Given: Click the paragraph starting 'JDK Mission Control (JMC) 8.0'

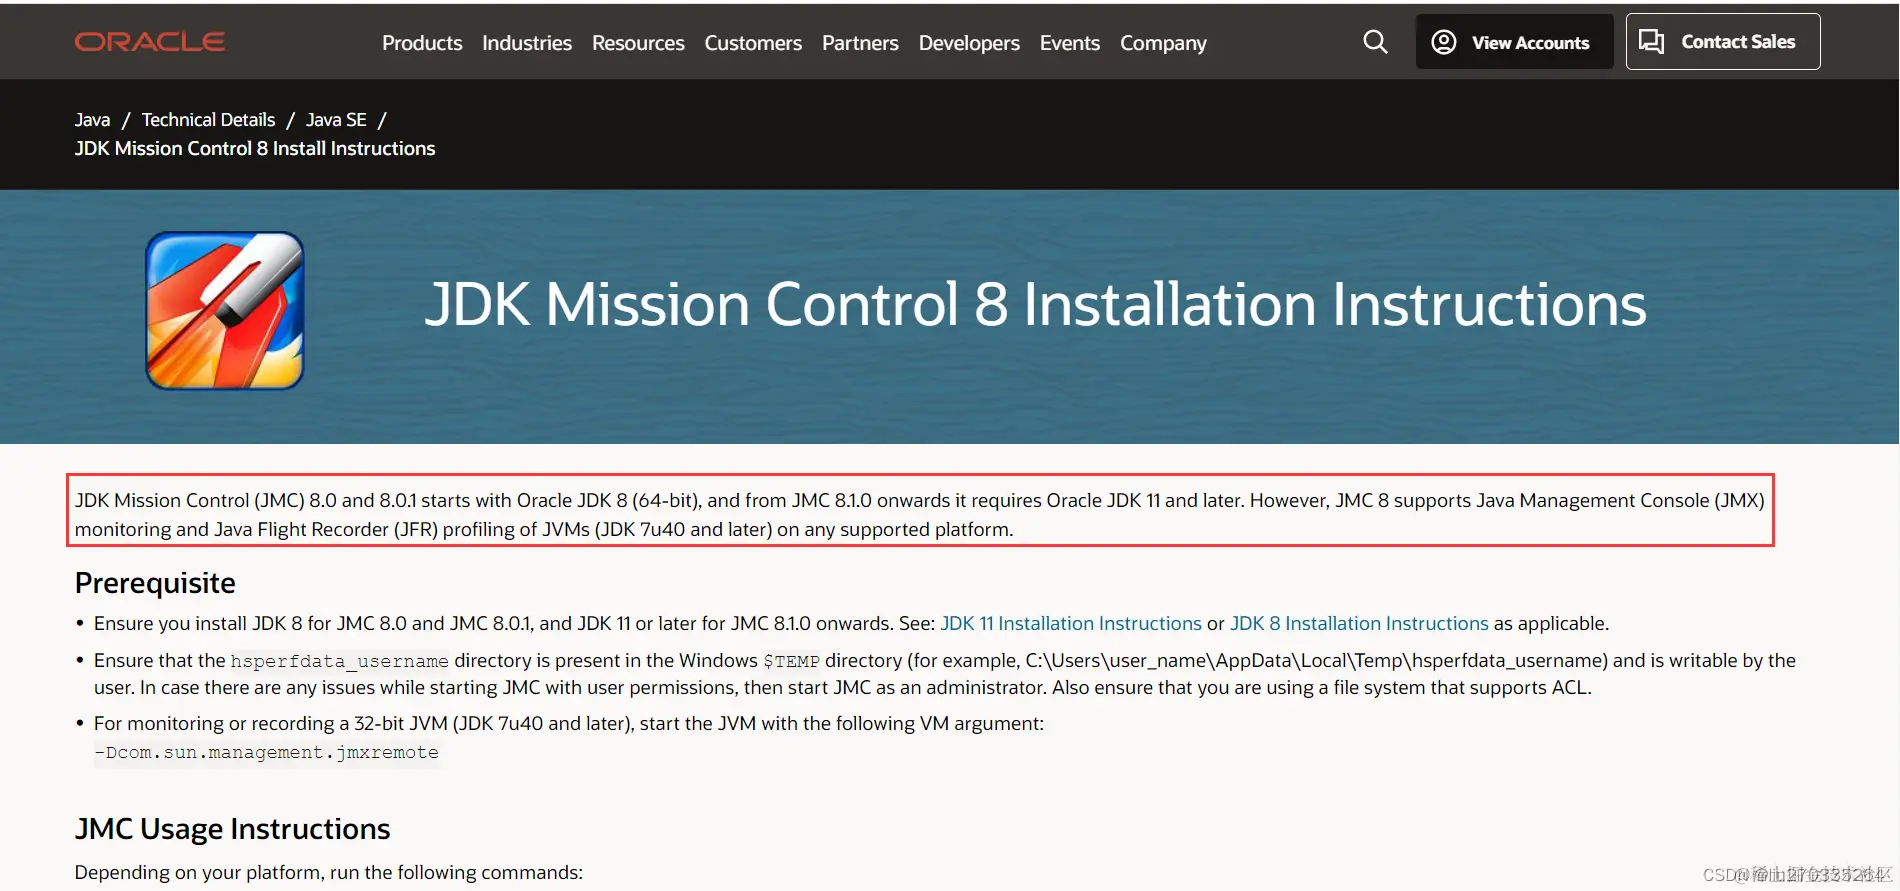Looking at the screenshot, I should [x=920, y=514].
